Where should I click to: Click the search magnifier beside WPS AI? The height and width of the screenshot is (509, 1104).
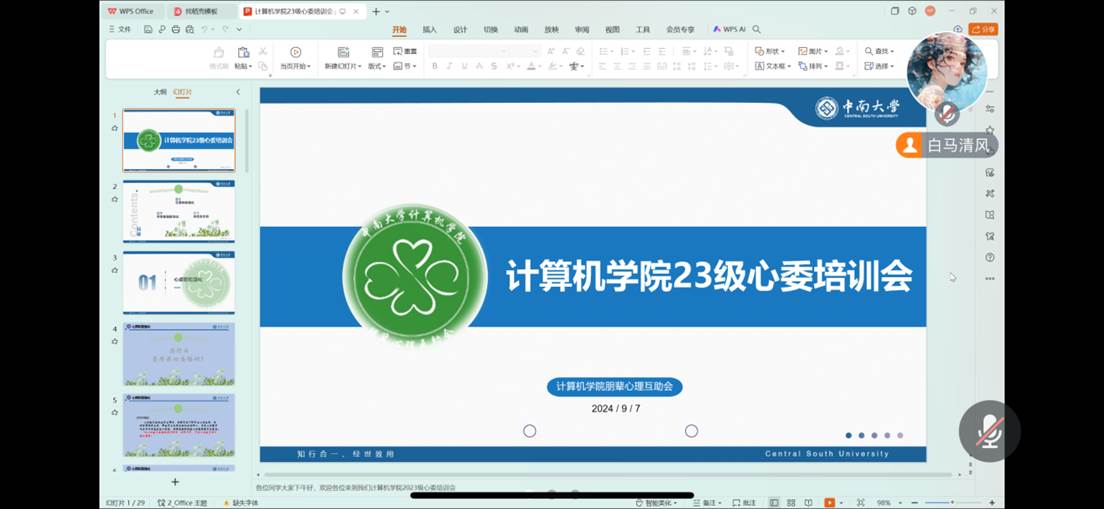(x=757, y=30)
